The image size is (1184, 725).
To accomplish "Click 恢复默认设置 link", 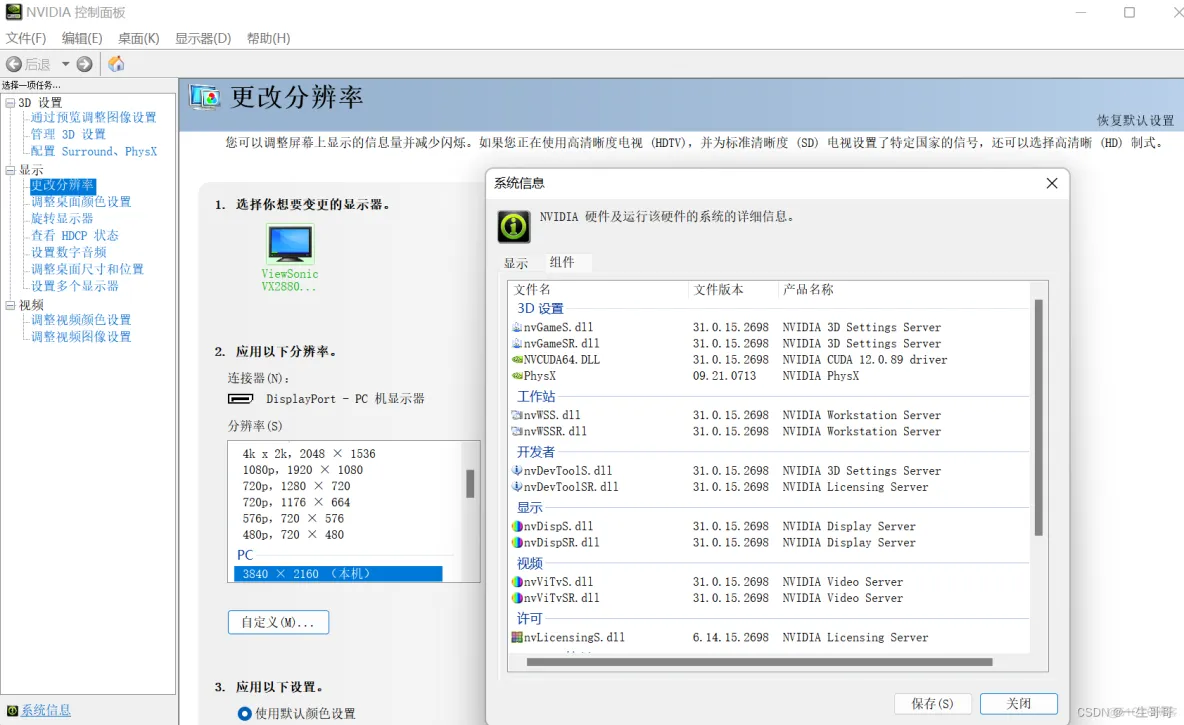I will click(1135, 120).
